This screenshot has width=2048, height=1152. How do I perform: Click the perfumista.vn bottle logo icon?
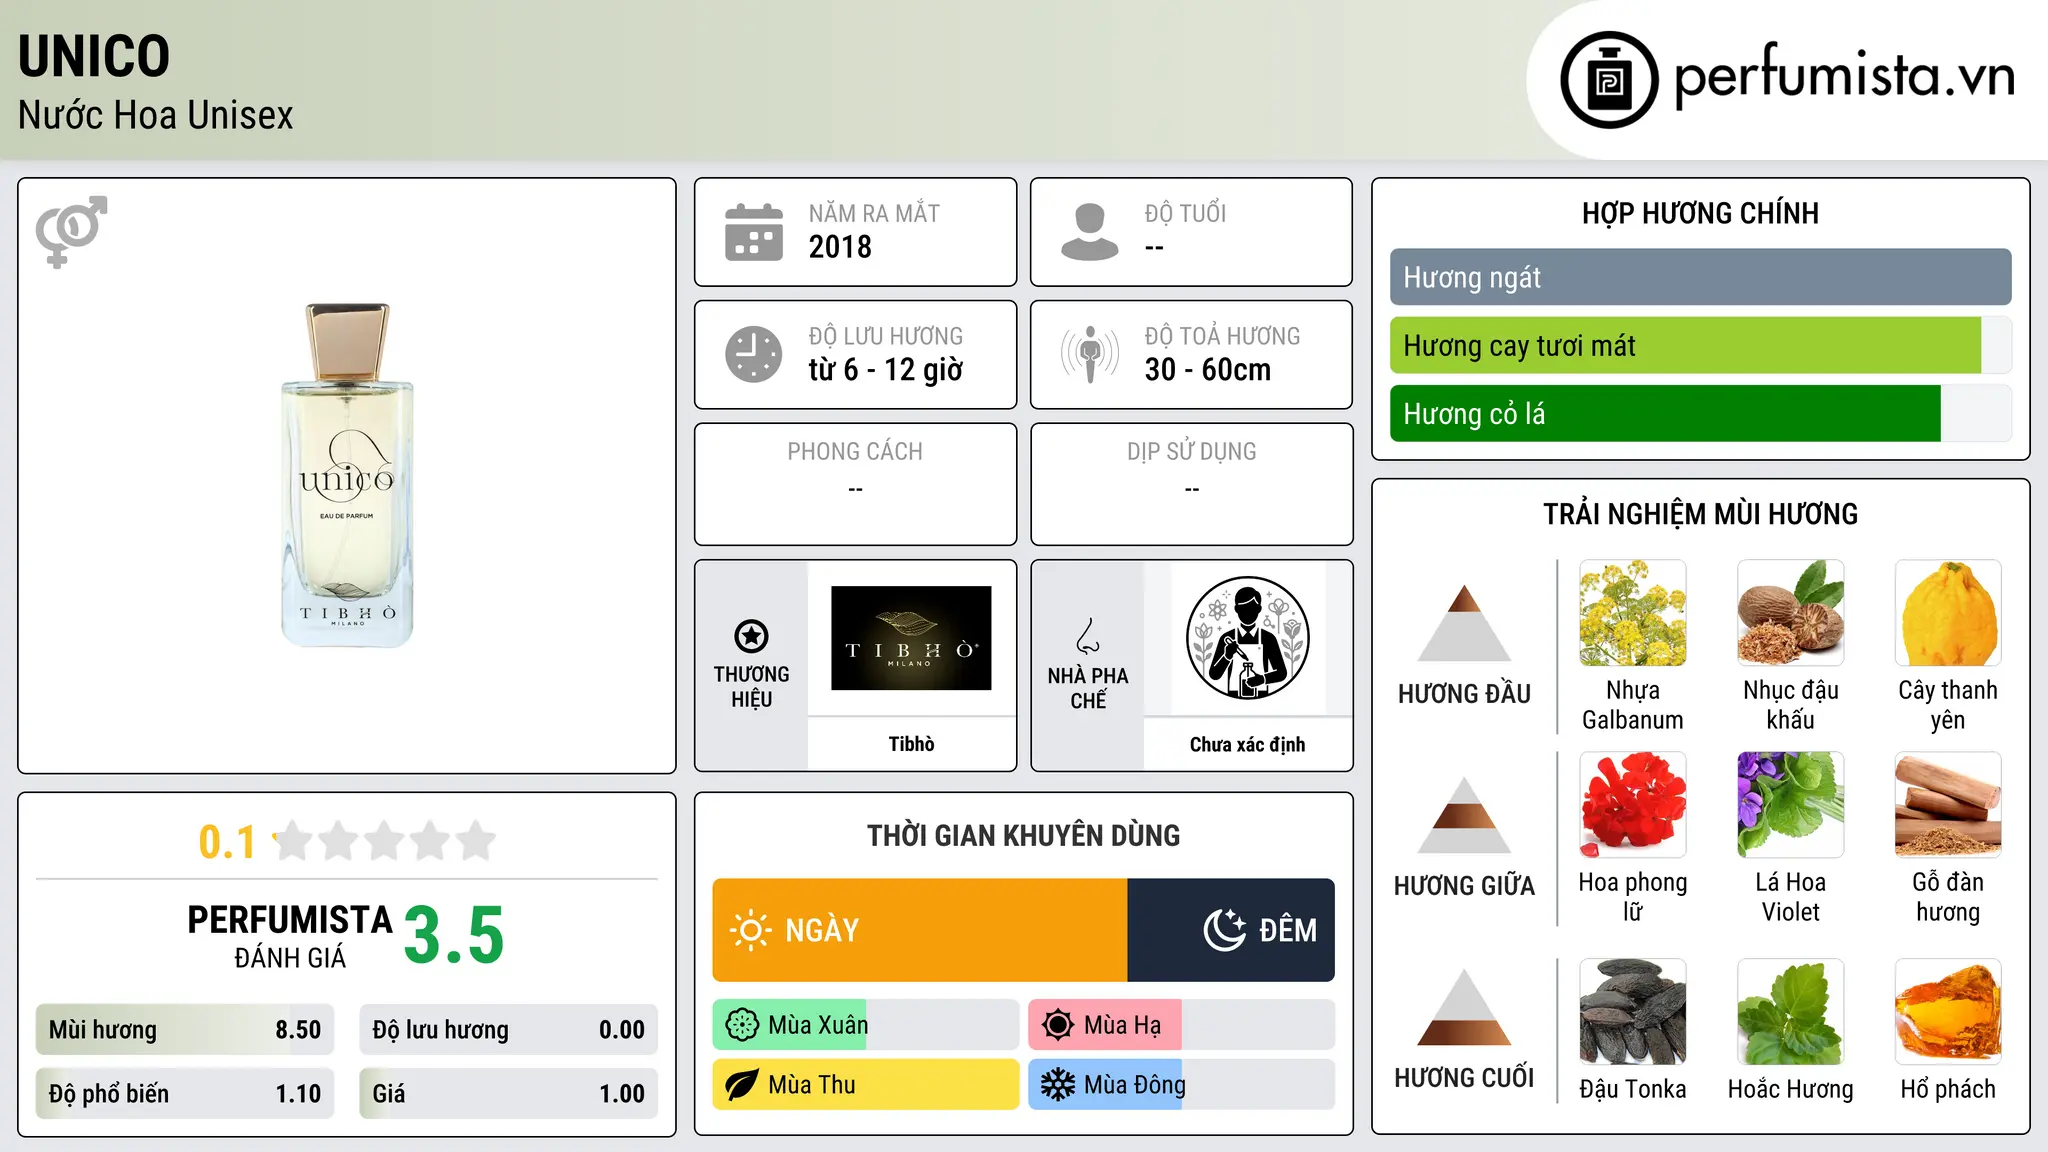[x=1609, y=80]
